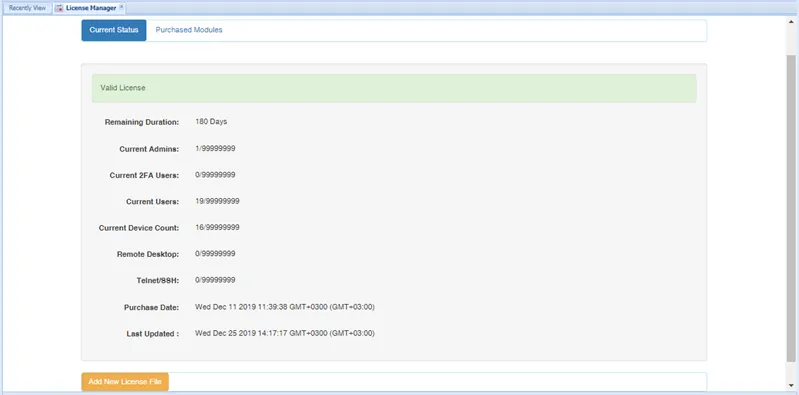Click the Valid License banner text
Viewport: 799px width, 395px height.
point(123,88)
